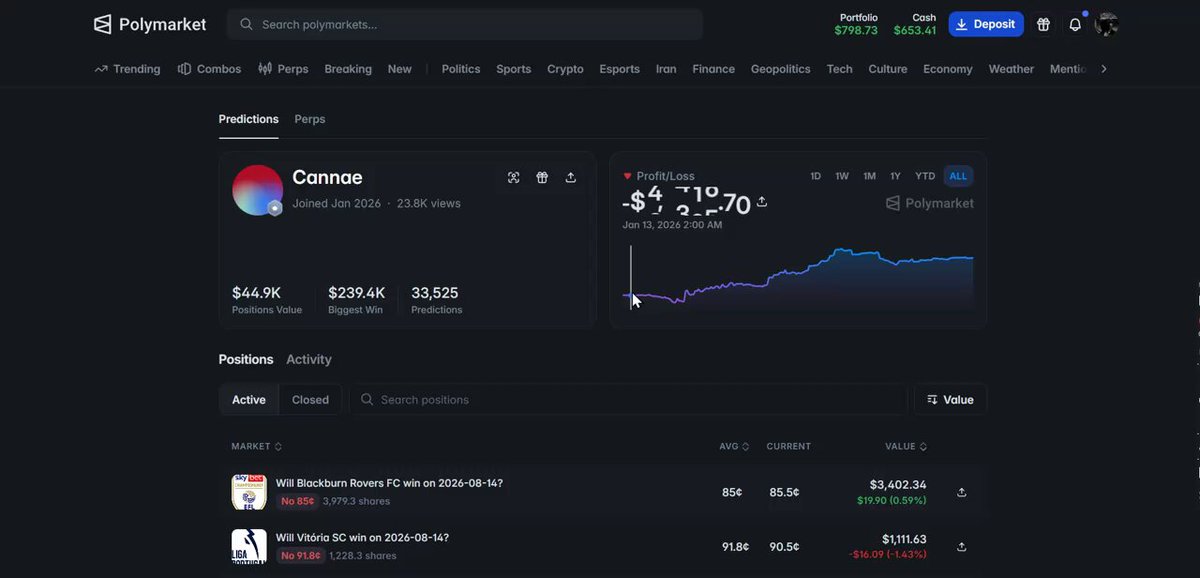Select the 1D chart range
Screen dimensions: 1200x578
816,176
